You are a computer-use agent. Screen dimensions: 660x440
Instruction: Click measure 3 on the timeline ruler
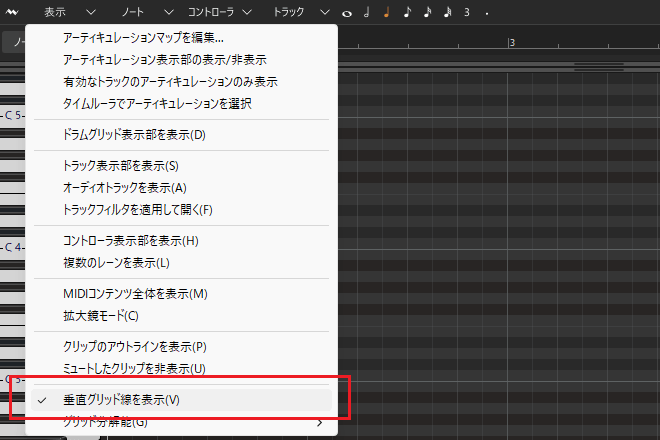coord(511,43)
